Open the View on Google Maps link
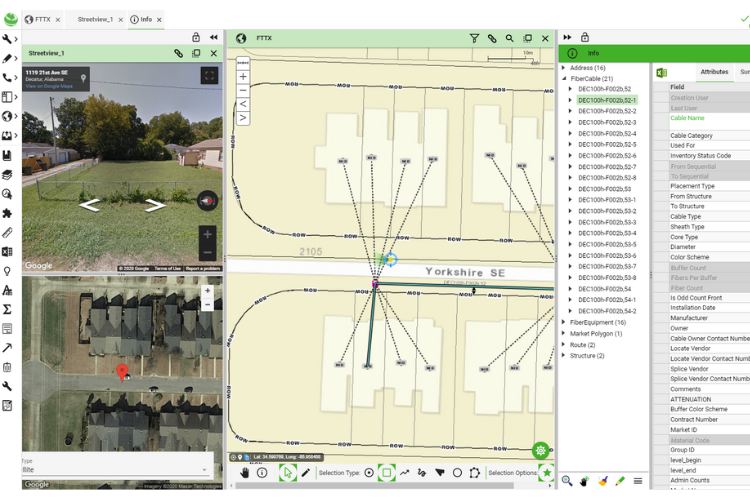The width and height of the screenshot is (750, 500). [x=49, y=86]
